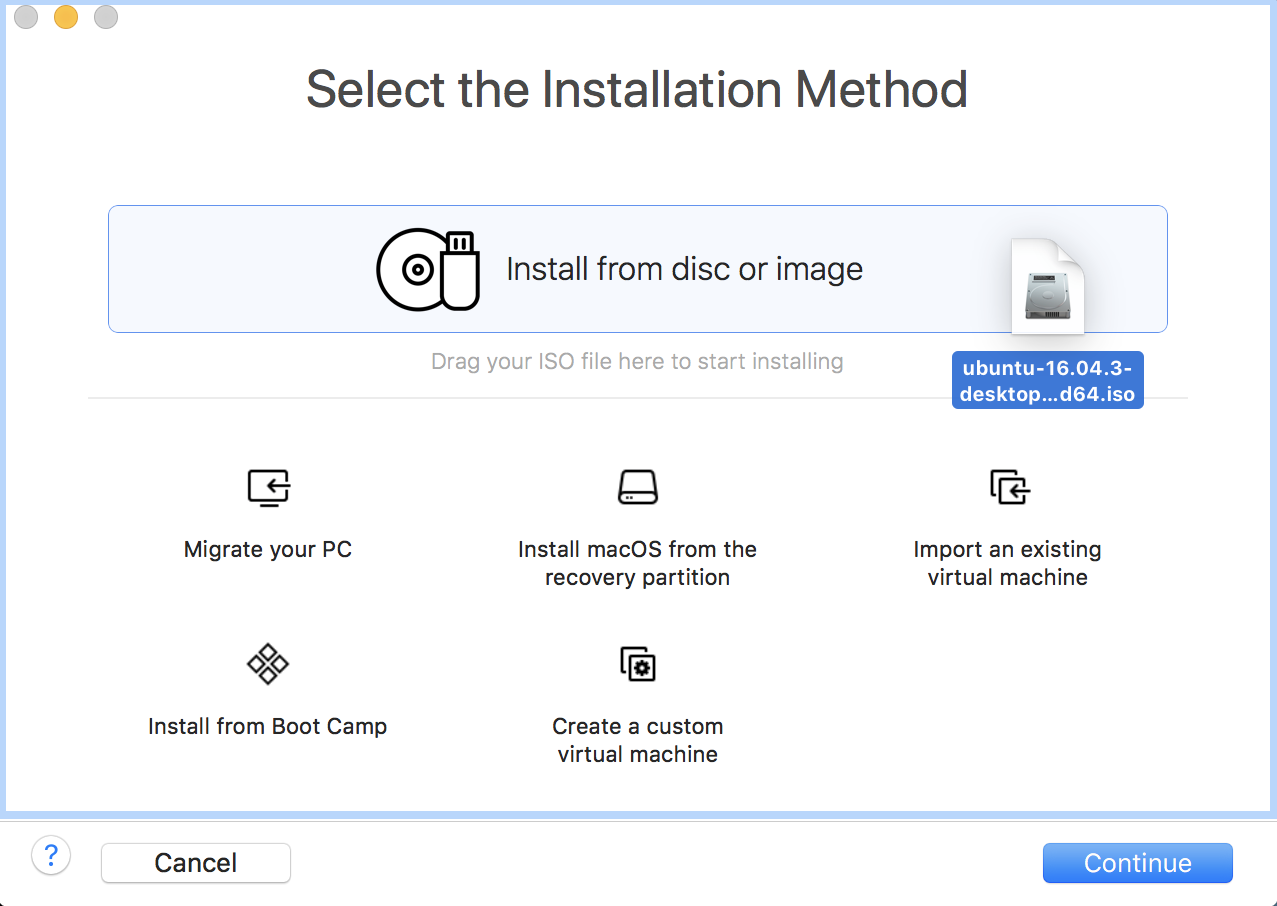Choose the Migrate your PC label
1277x906 pixels.
point(268,549)
